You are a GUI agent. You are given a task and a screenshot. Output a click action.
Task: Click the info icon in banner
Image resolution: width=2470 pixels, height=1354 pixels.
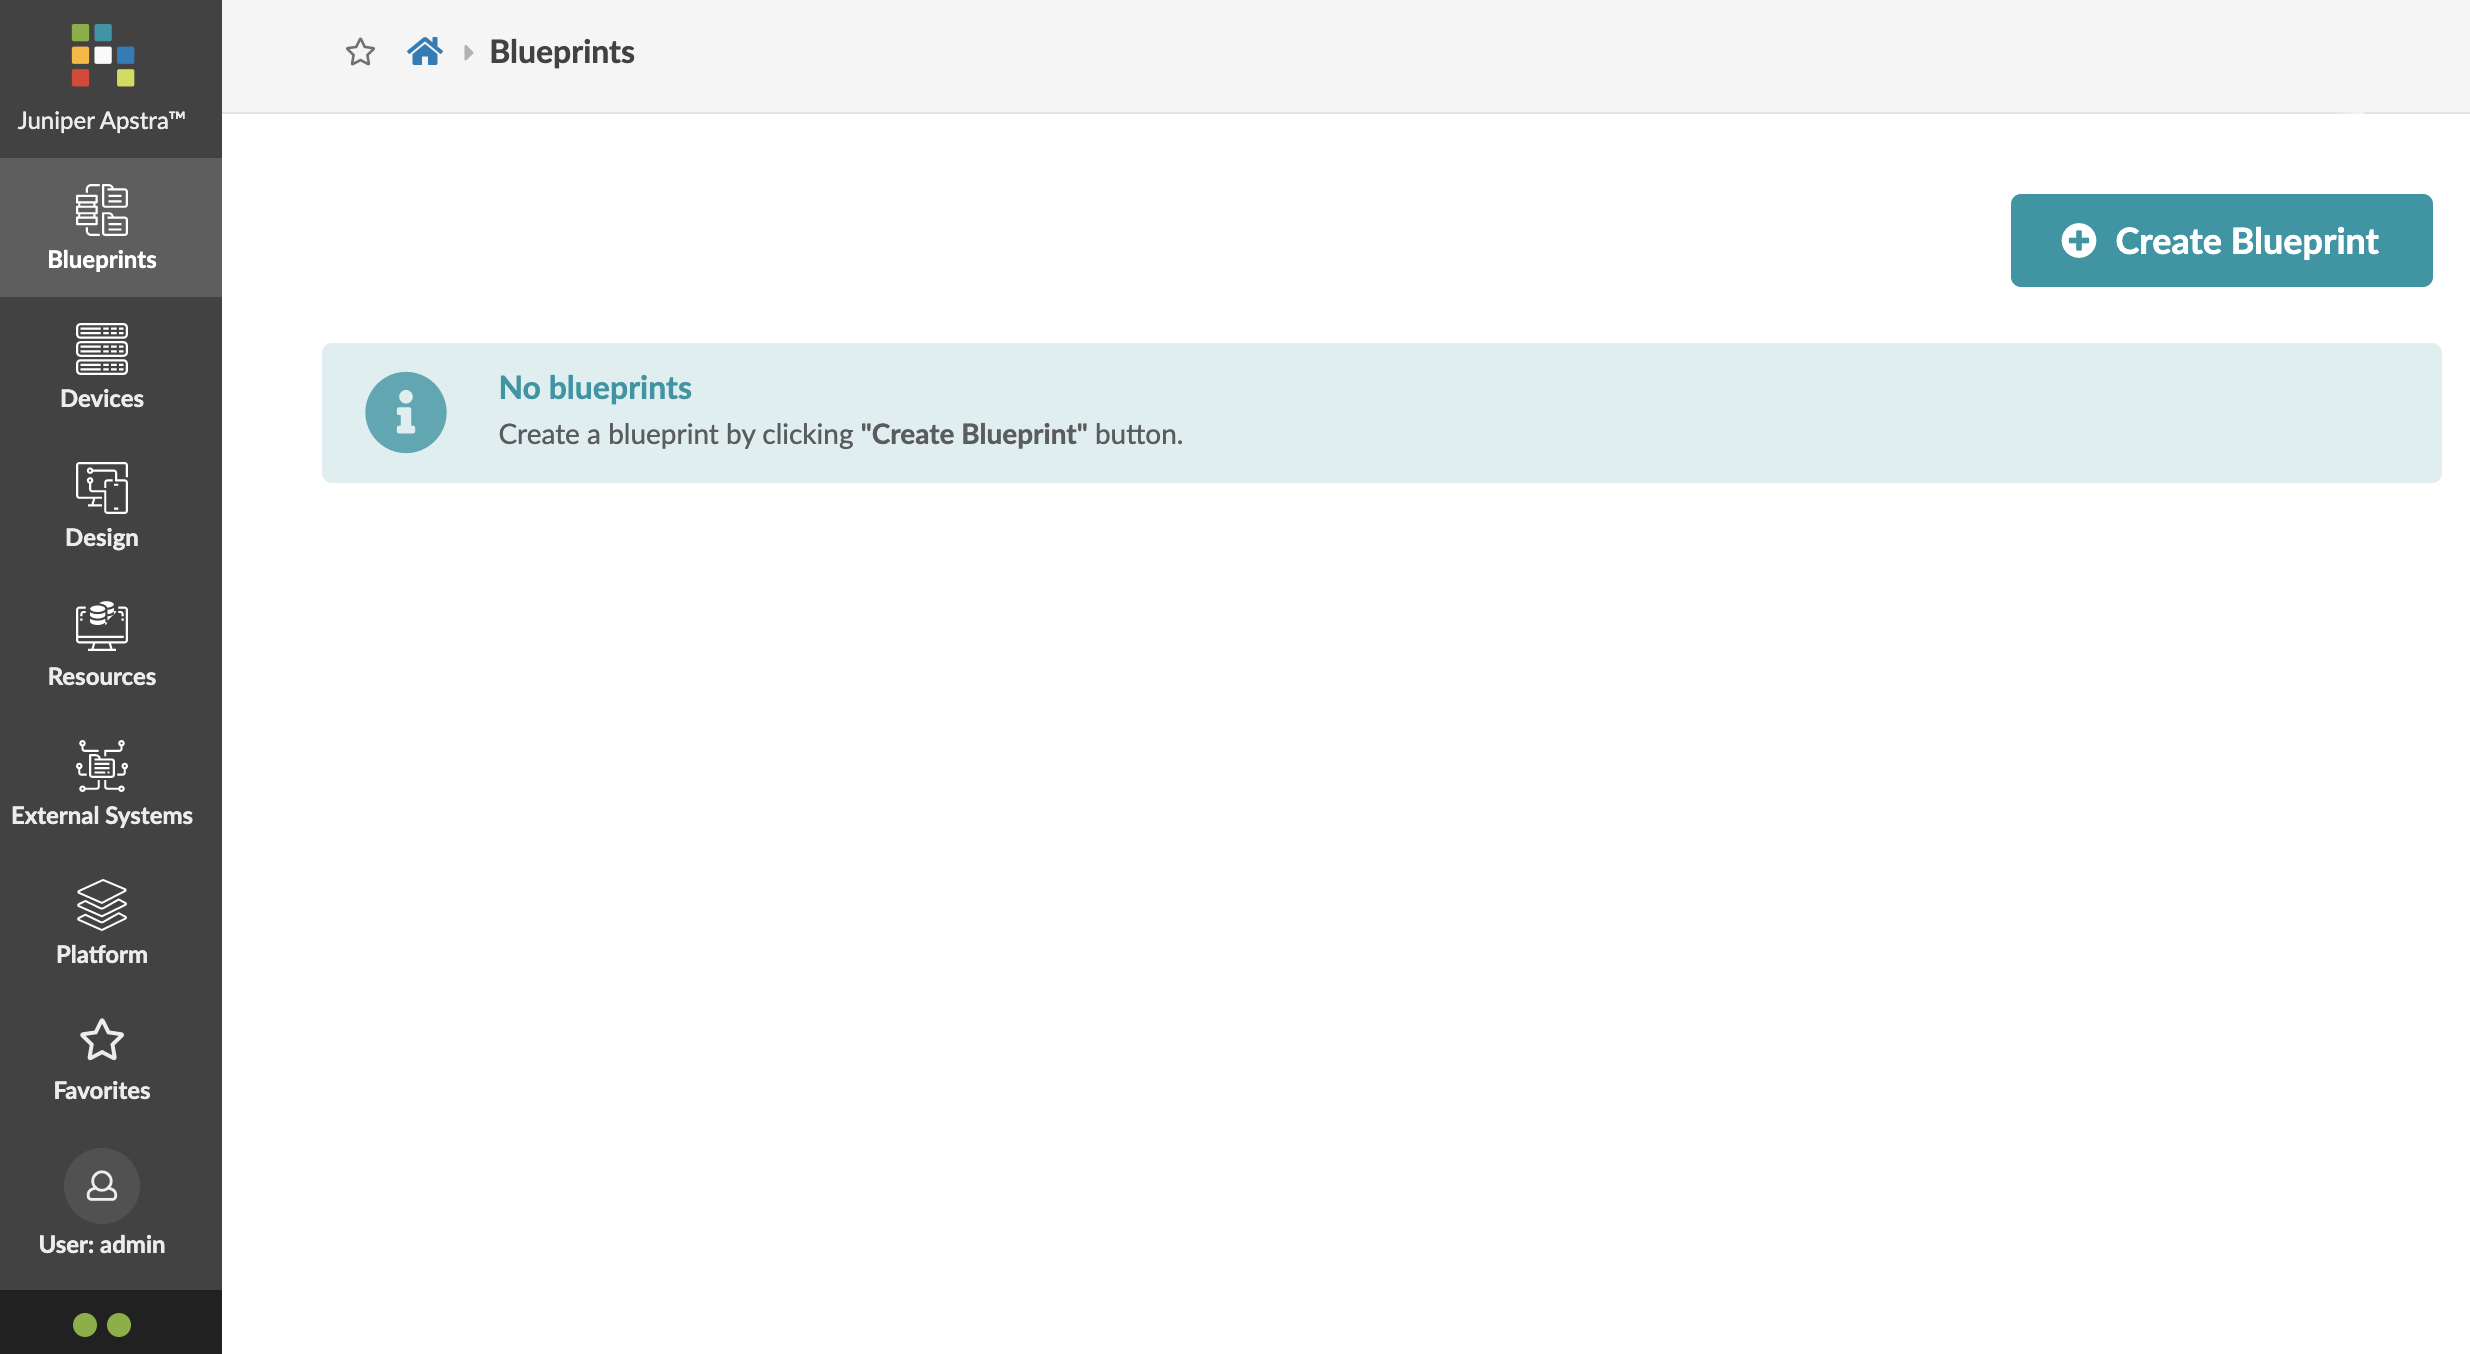tap(405, 412)
